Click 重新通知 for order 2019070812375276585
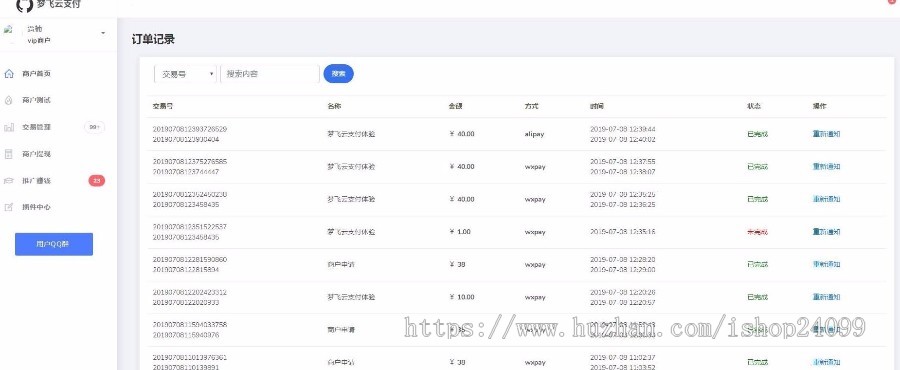 (x=827, y=167)
